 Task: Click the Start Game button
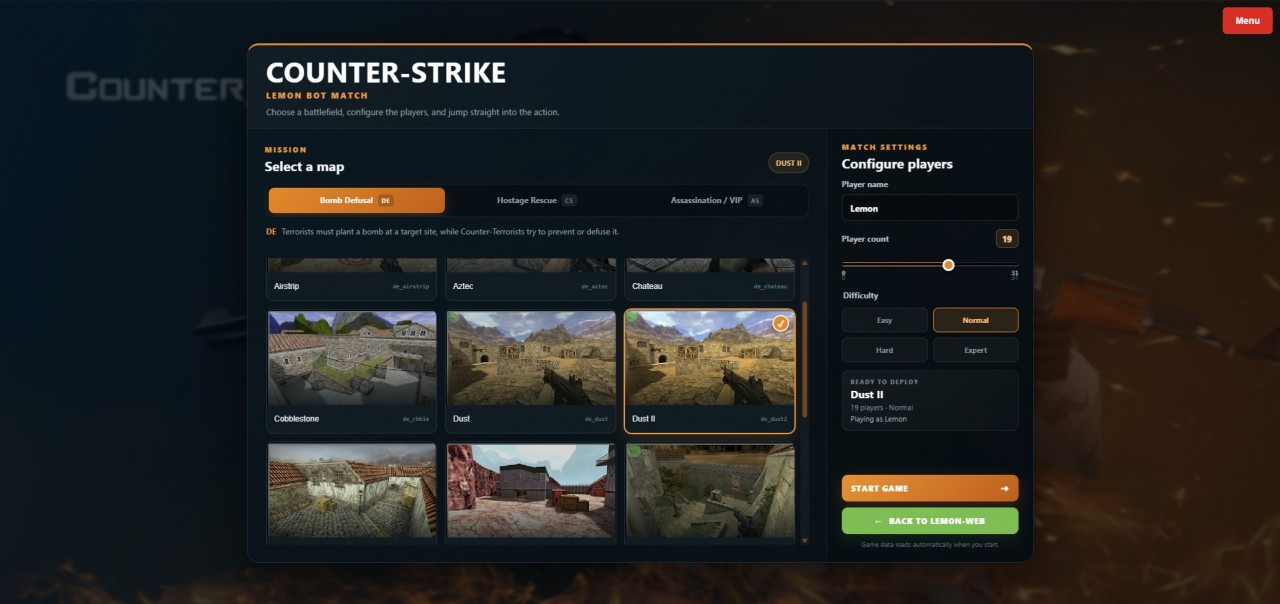tap(930, 488)
